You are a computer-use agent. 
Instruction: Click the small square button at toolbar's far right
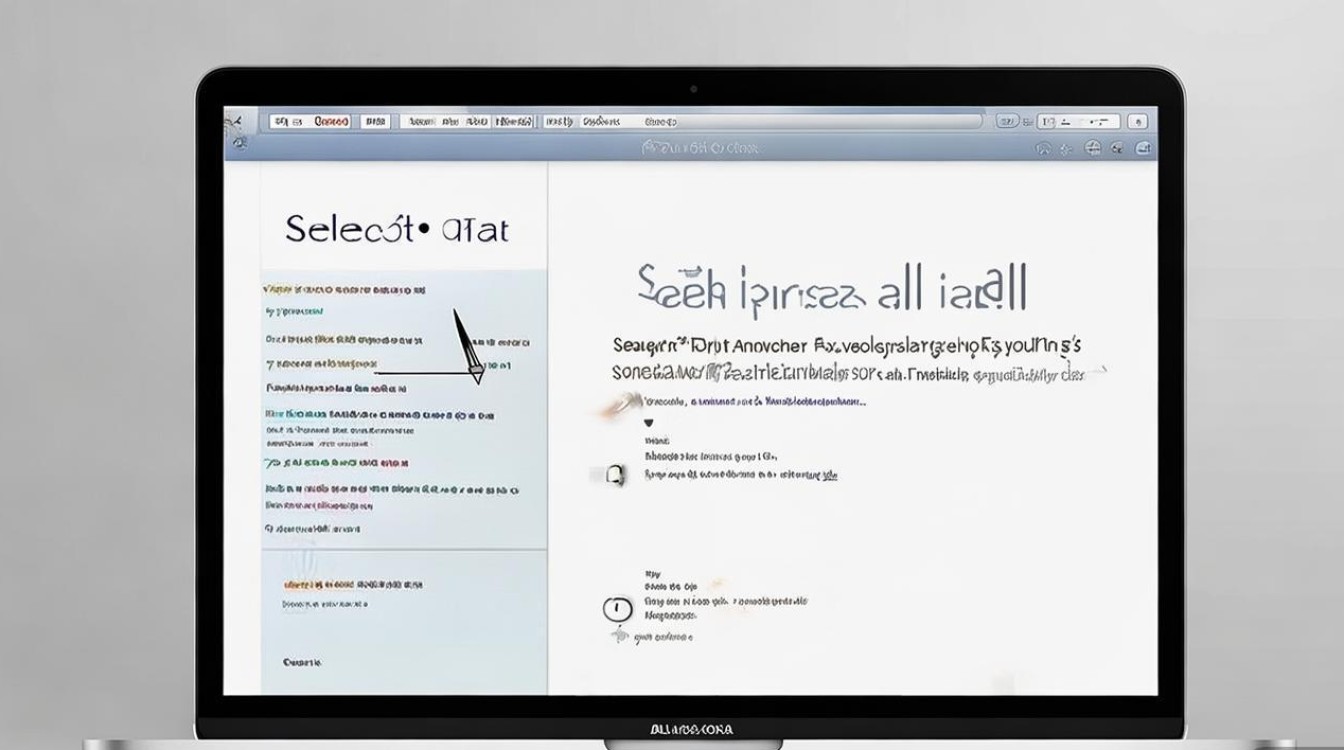(1137, 122)
